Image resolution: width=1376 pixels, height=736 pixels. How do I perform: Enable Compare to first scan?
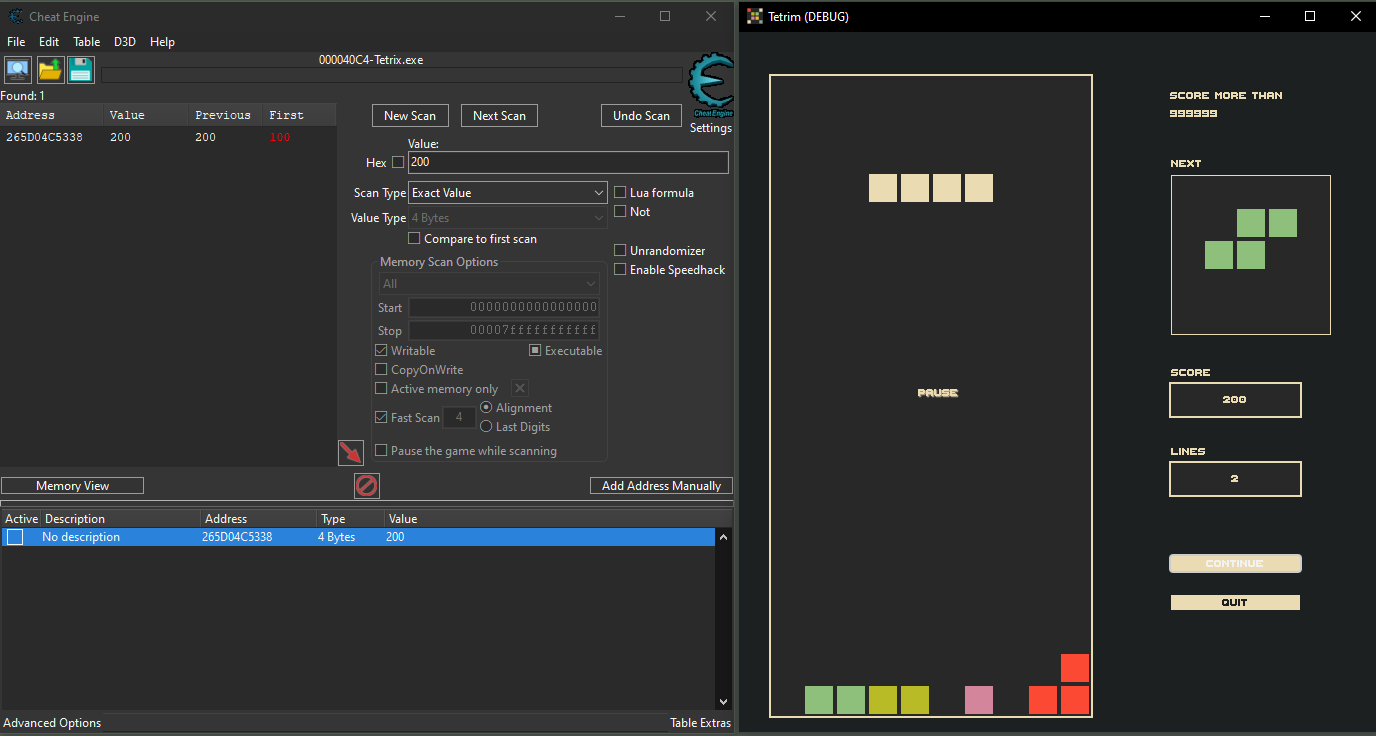click(414, 239)
